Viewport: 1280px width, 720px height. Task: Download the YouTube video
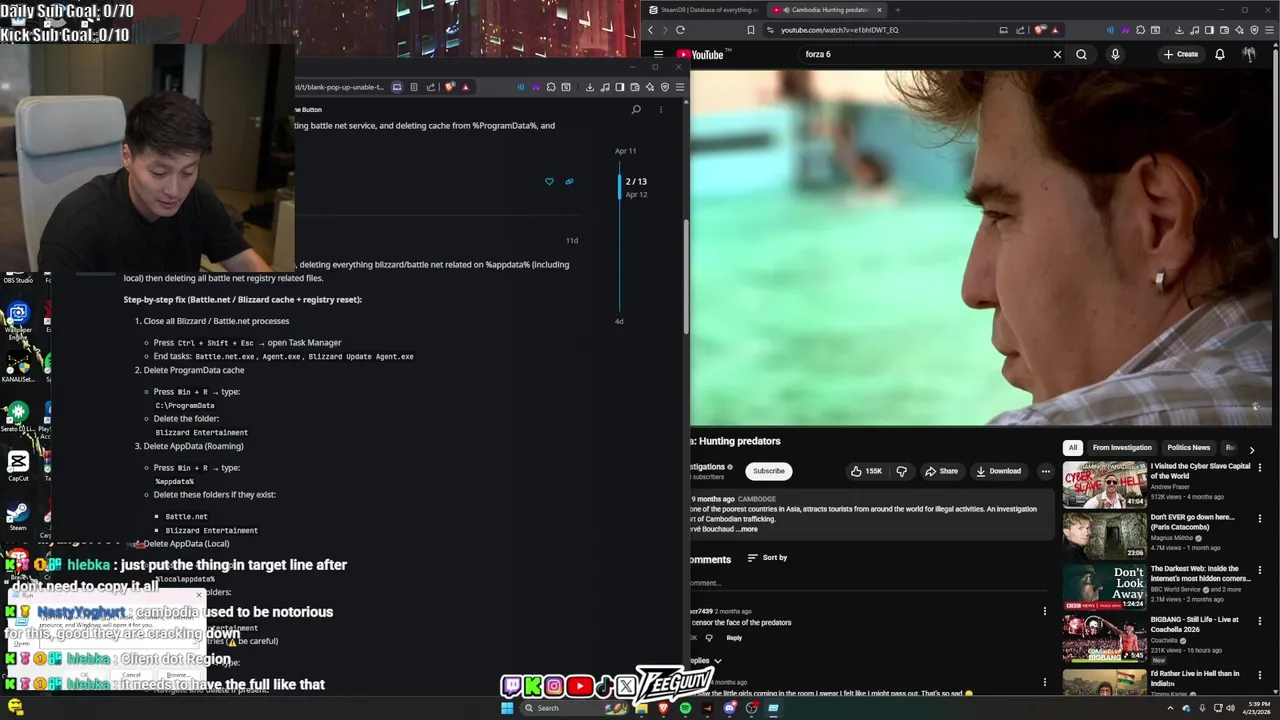999,471
